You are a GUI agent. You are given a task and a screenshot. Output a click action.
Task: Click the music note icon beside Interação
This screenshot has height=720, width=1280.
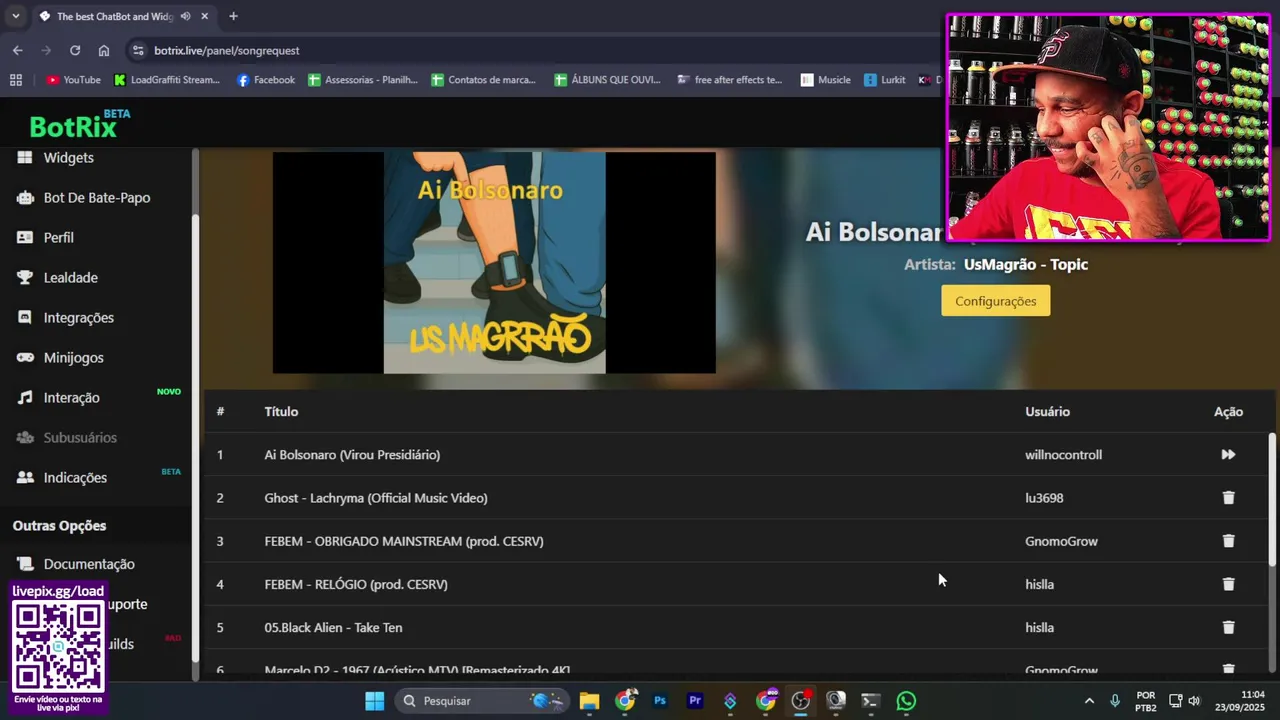pyautogui.click(x=24, y=398)
